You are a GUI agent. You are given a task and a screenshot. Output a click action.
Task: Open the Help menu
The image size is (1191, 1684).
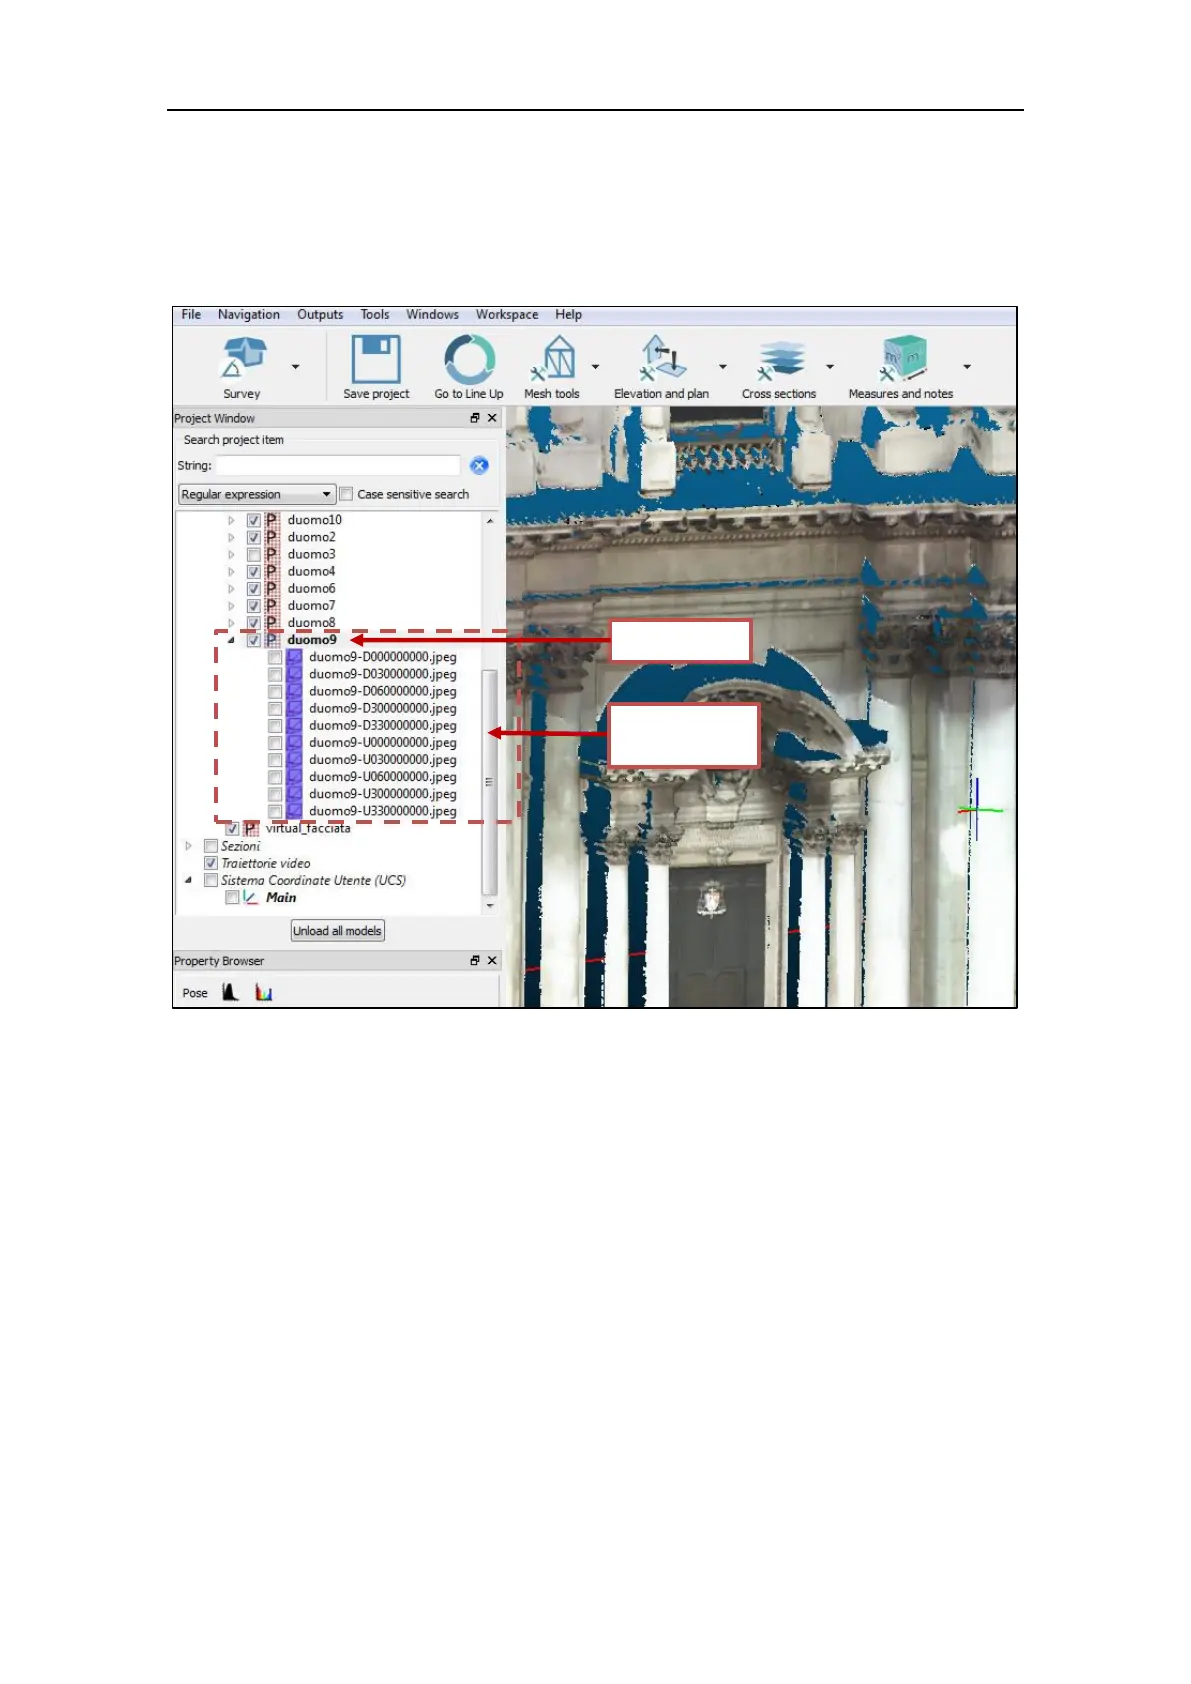click(x=568, y=314)
